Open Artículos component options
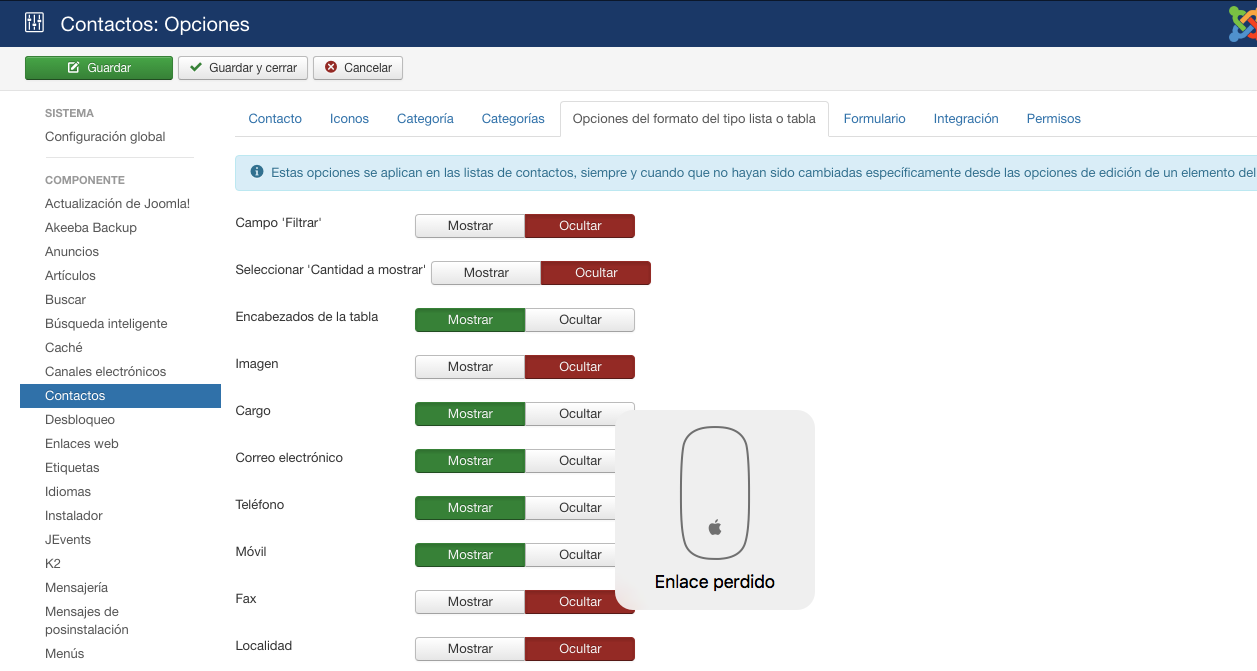Screen dimensions: 1257x671 click(70, 276)
